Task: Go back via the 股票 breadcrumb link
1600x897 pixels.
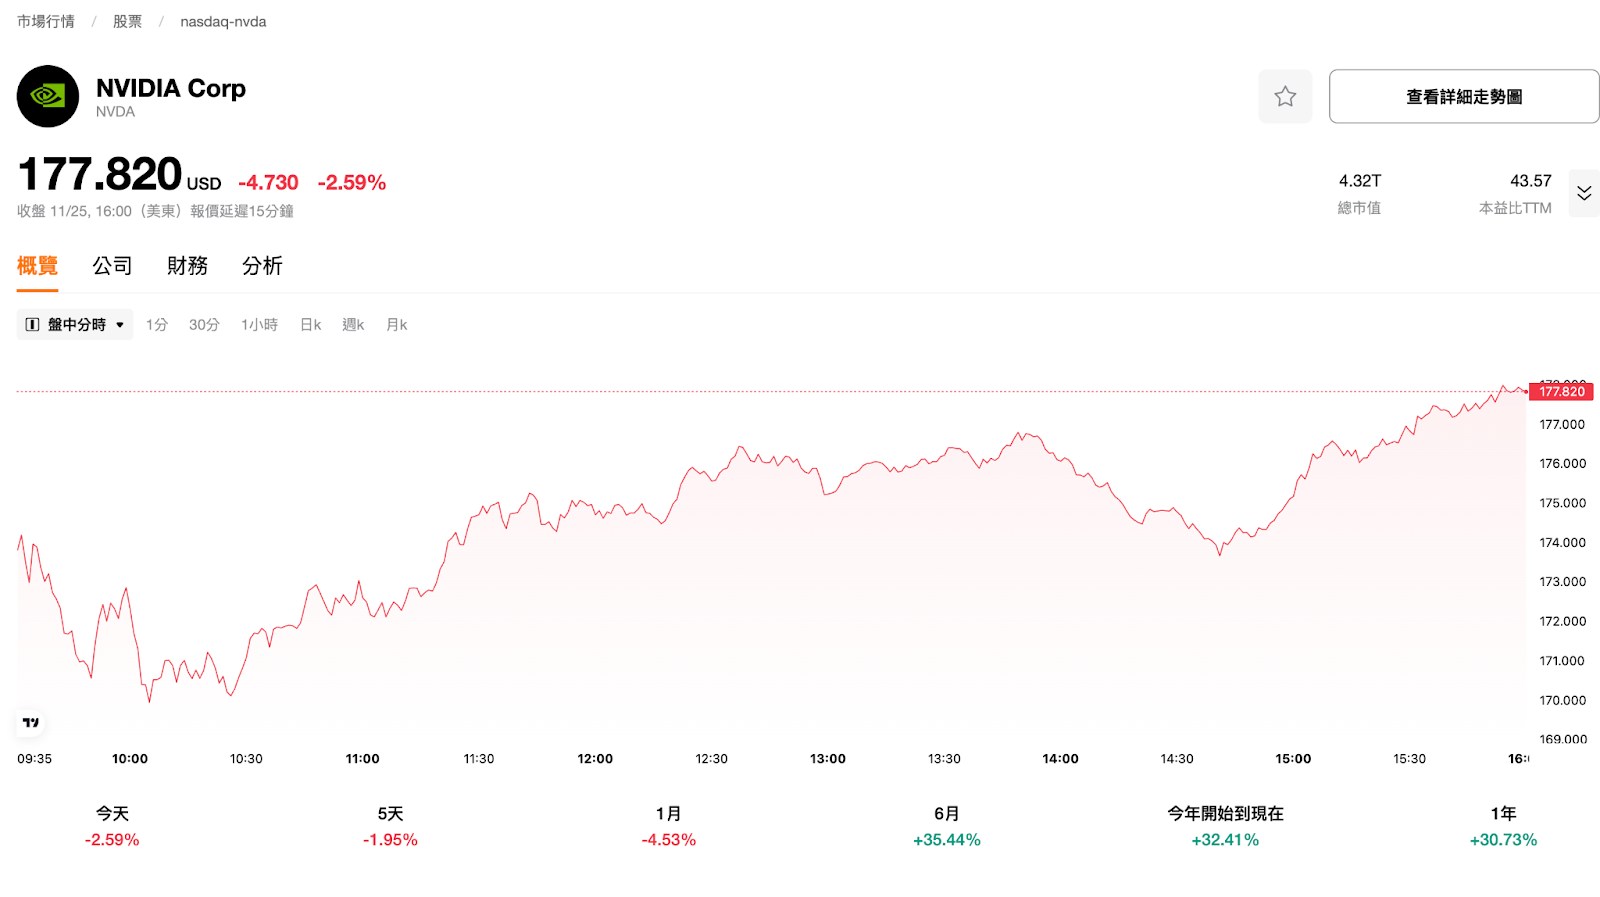Action: coord(127,20)
